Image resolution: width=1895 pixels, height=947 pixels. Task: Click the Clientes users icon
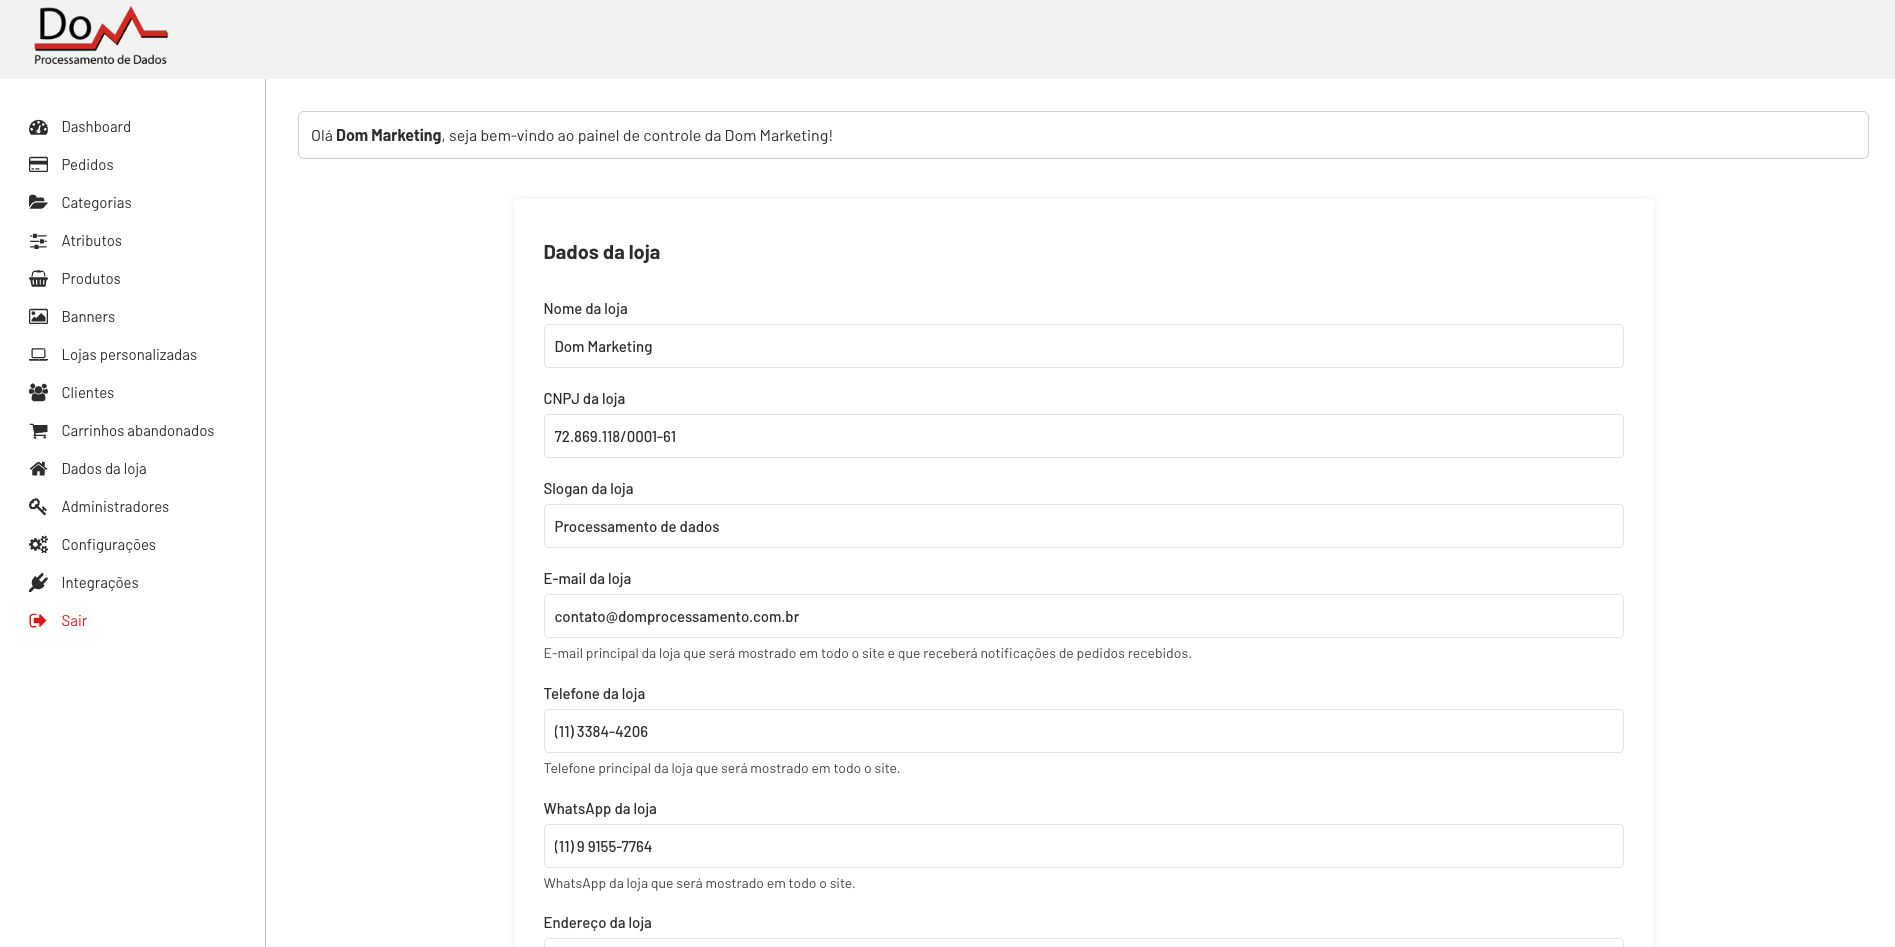(38, 393)
